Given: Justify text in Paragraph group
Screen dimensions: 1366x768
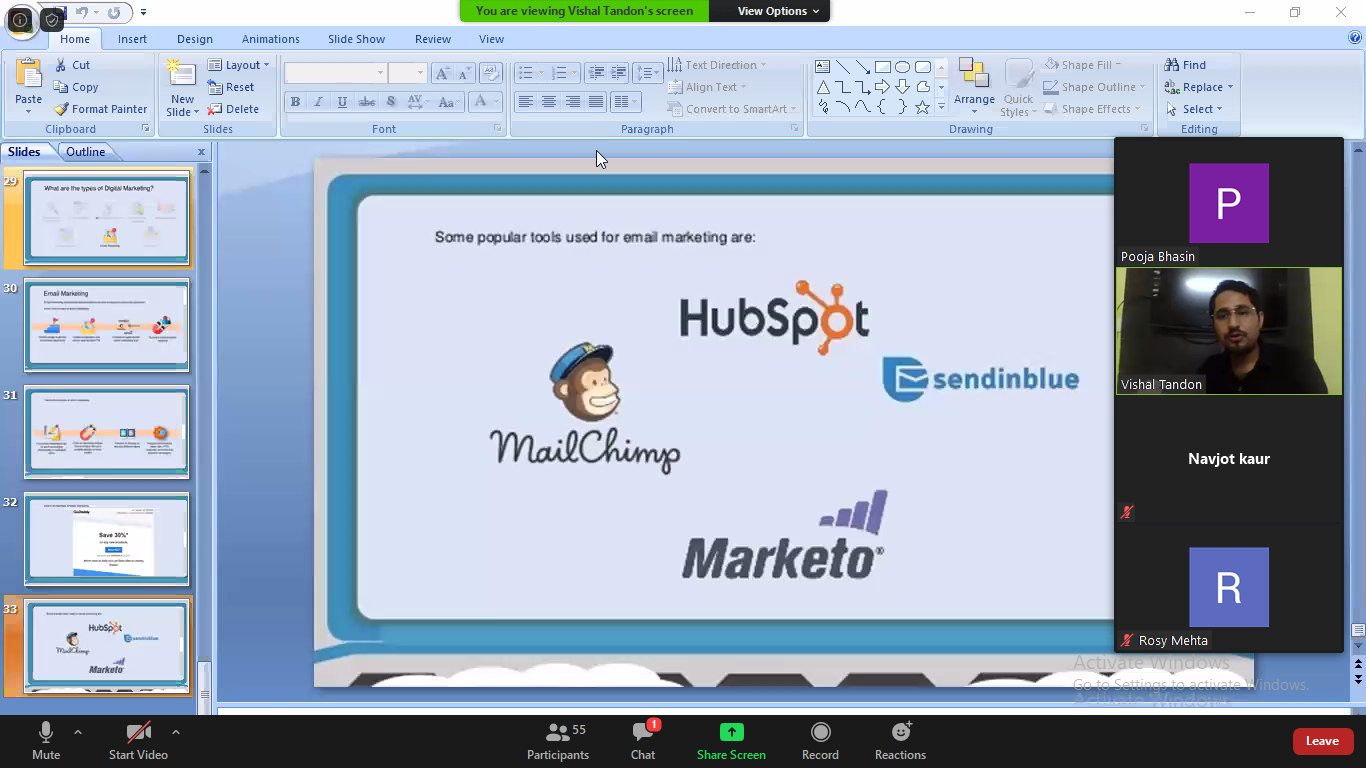Looking at the screenshot, I should tap(596, 102).
